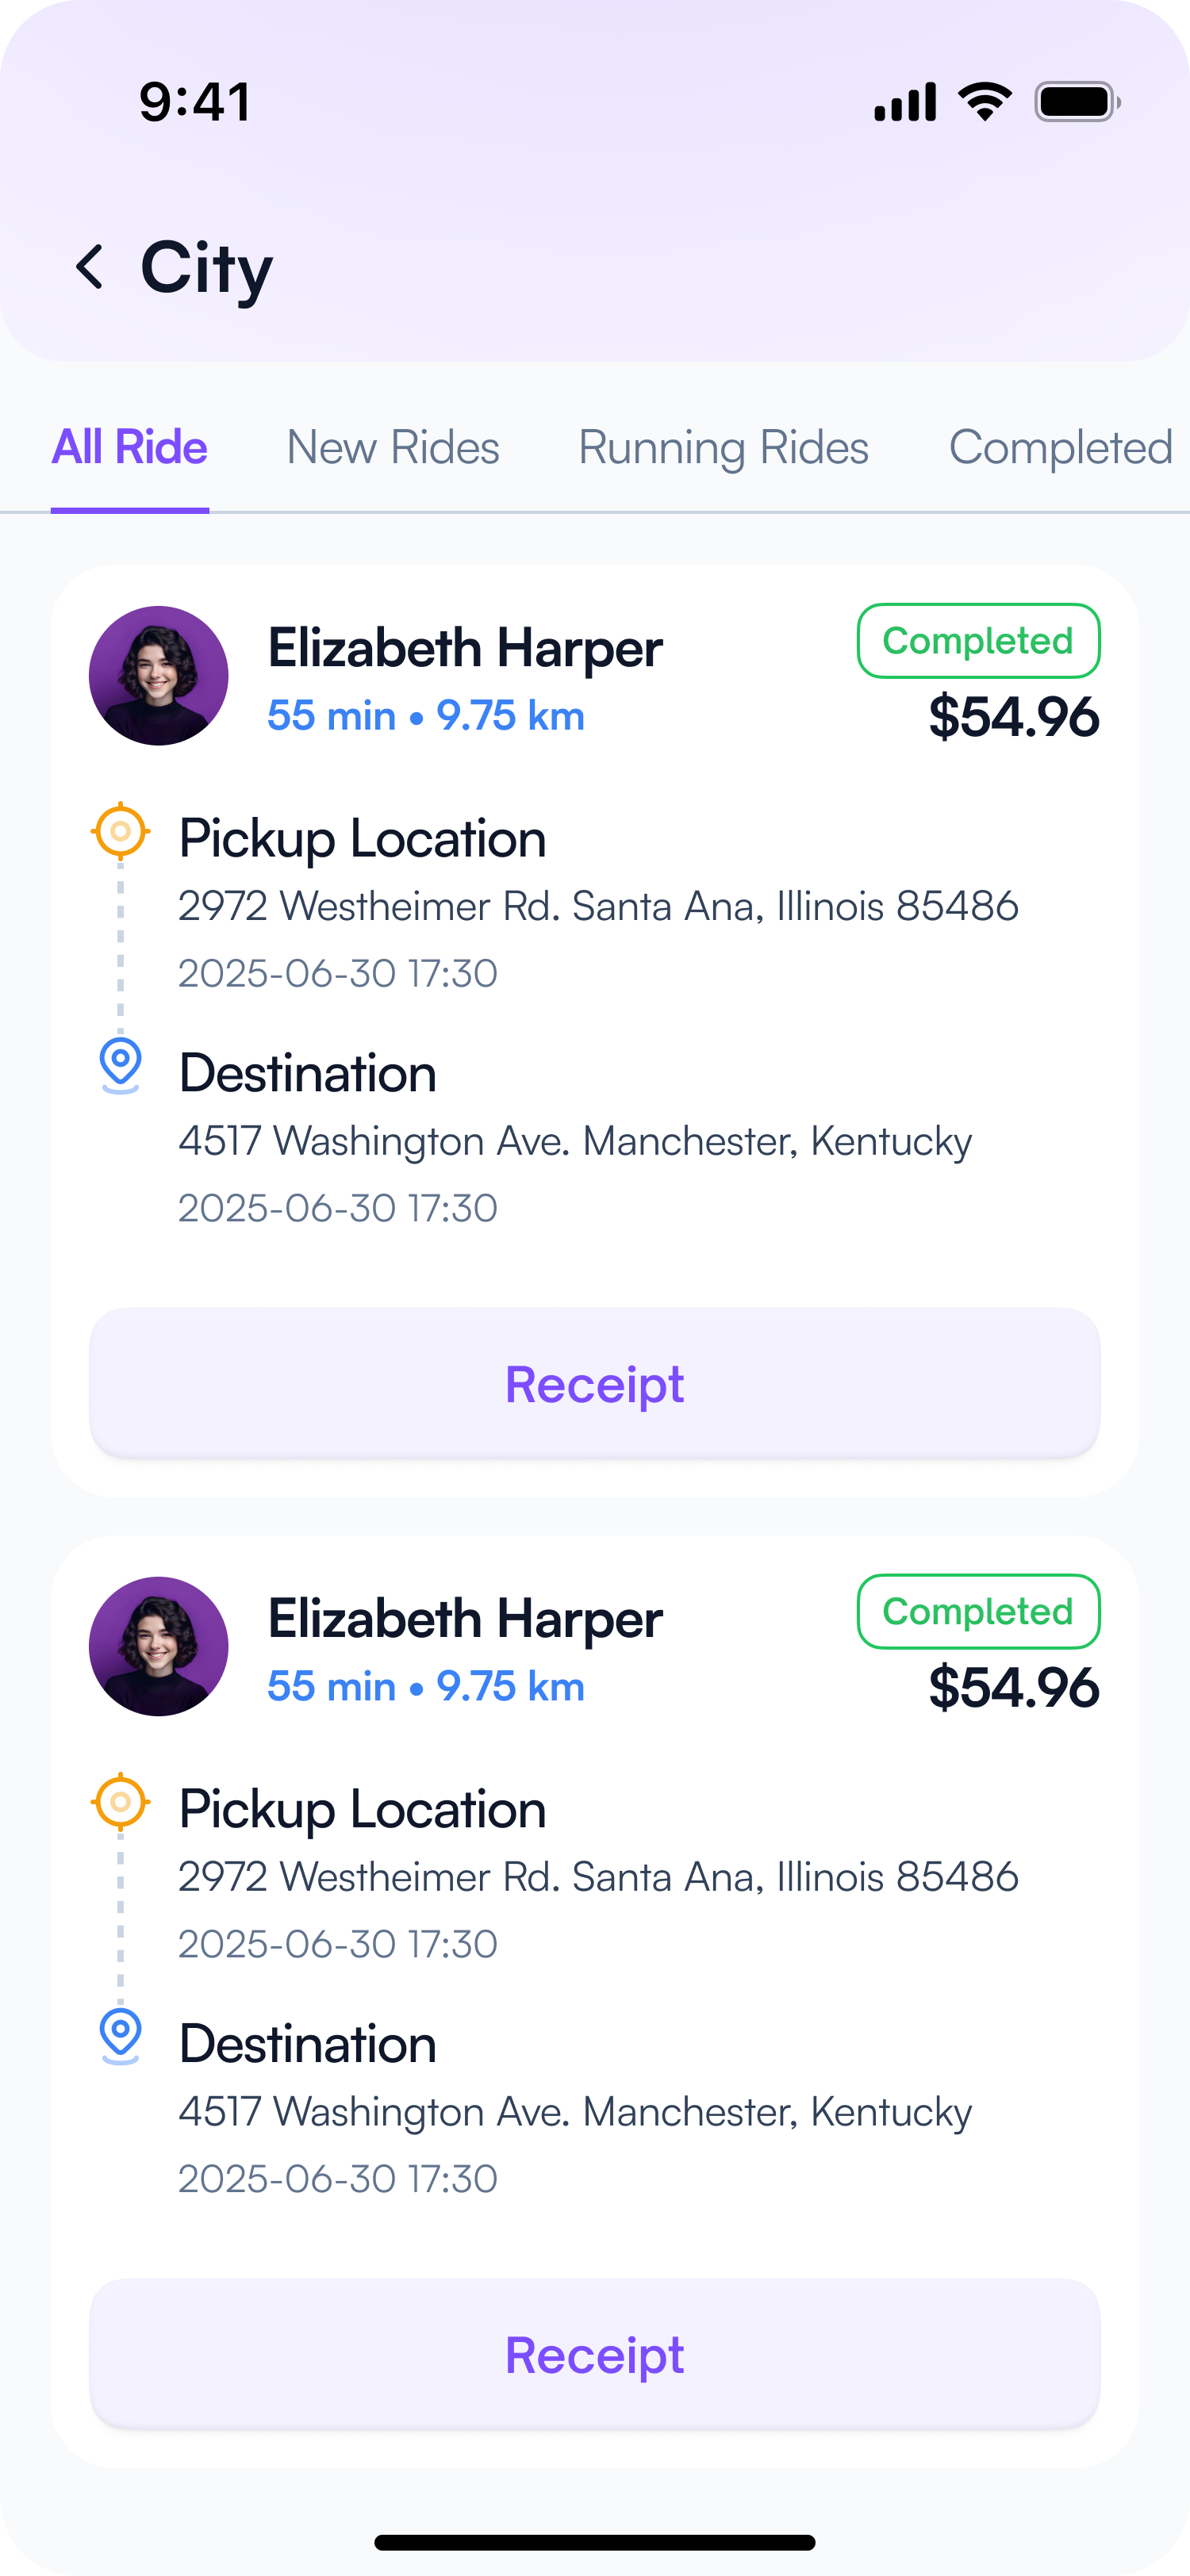This screenshot has width=1190, height=2576.
Task: Tap Elizabeth Harper's avatar in second ride
Action: point(159,1647)
